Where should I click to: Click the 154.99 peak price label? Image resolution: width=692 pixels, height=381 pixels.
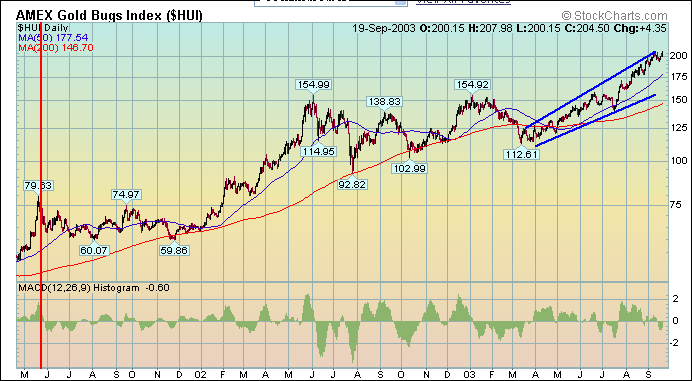click(313, 84)
